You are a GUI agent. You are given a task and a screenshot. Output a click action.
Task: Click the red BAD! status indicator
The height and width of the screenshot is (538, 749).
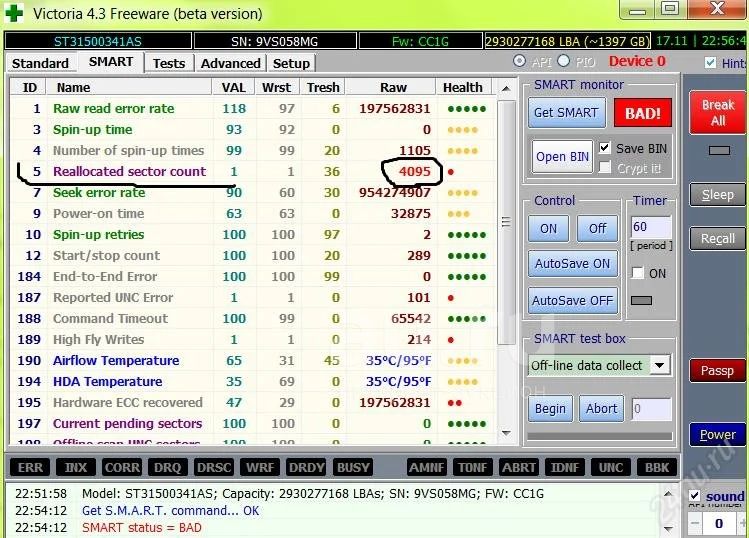click(642, 113)
